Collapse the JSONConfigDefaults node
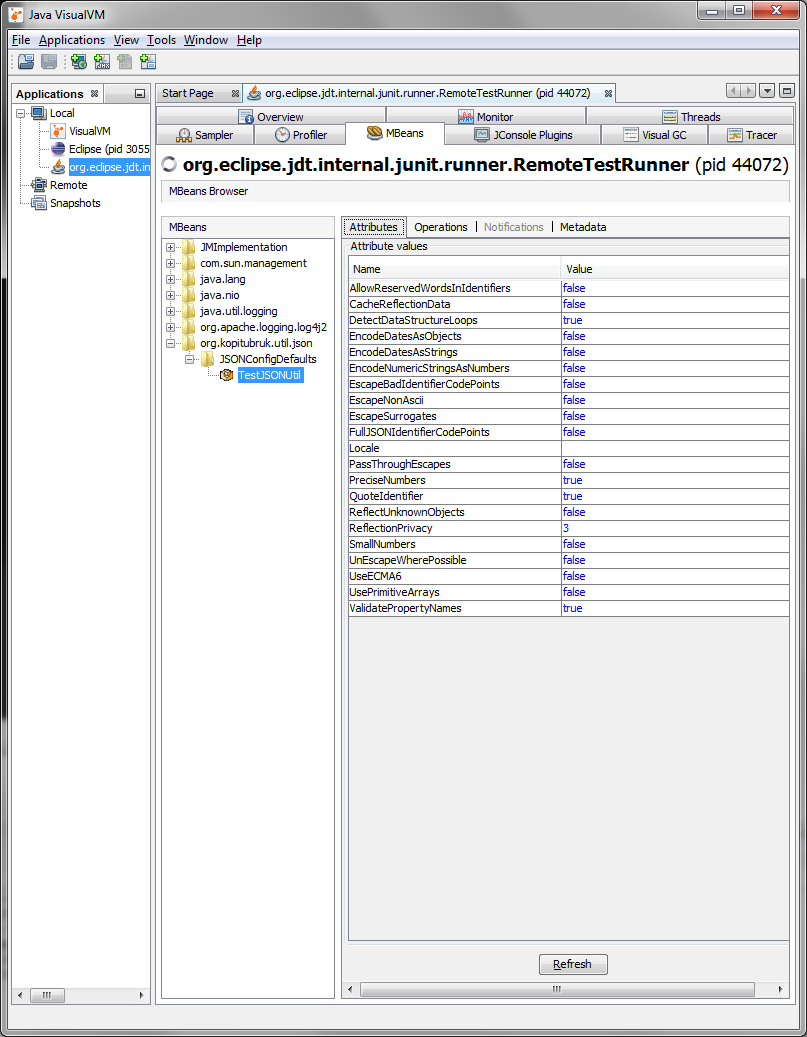807x1037 pixels. 189,359
